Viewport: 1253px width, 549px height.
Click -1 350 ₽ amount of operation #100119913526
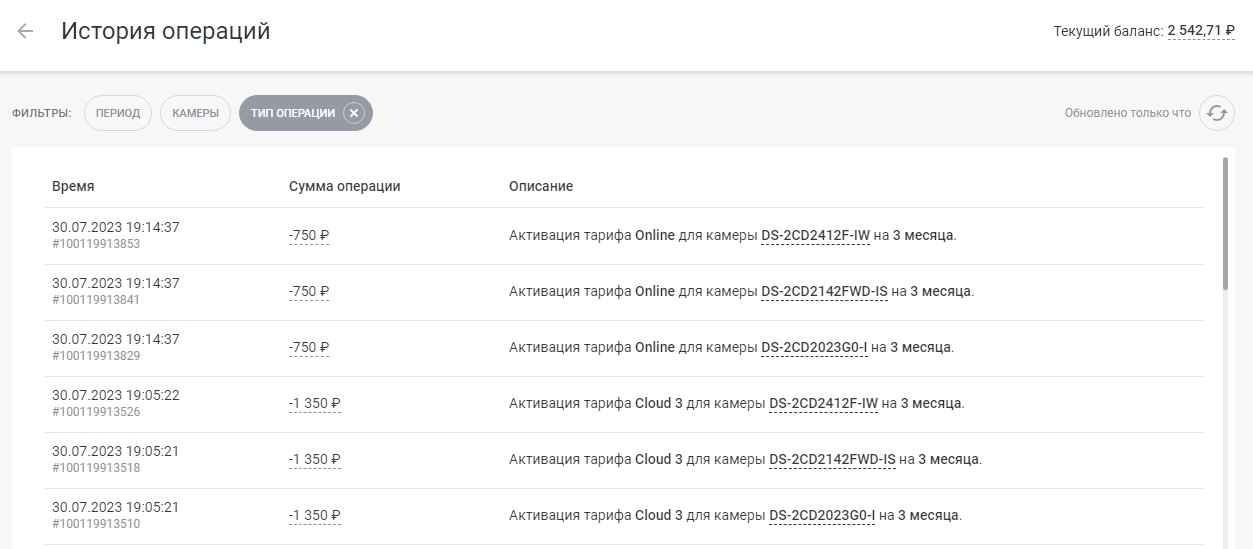click(x=315, y=404)
